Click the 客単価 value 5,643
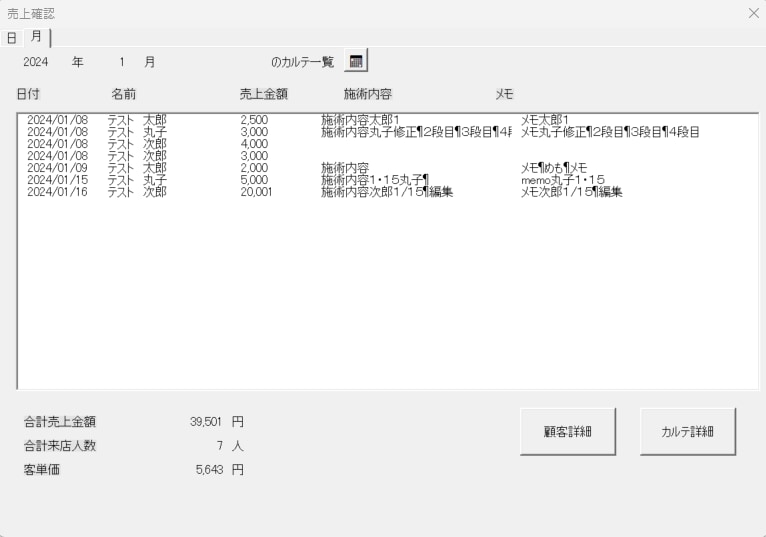 (x=209, y=470)
